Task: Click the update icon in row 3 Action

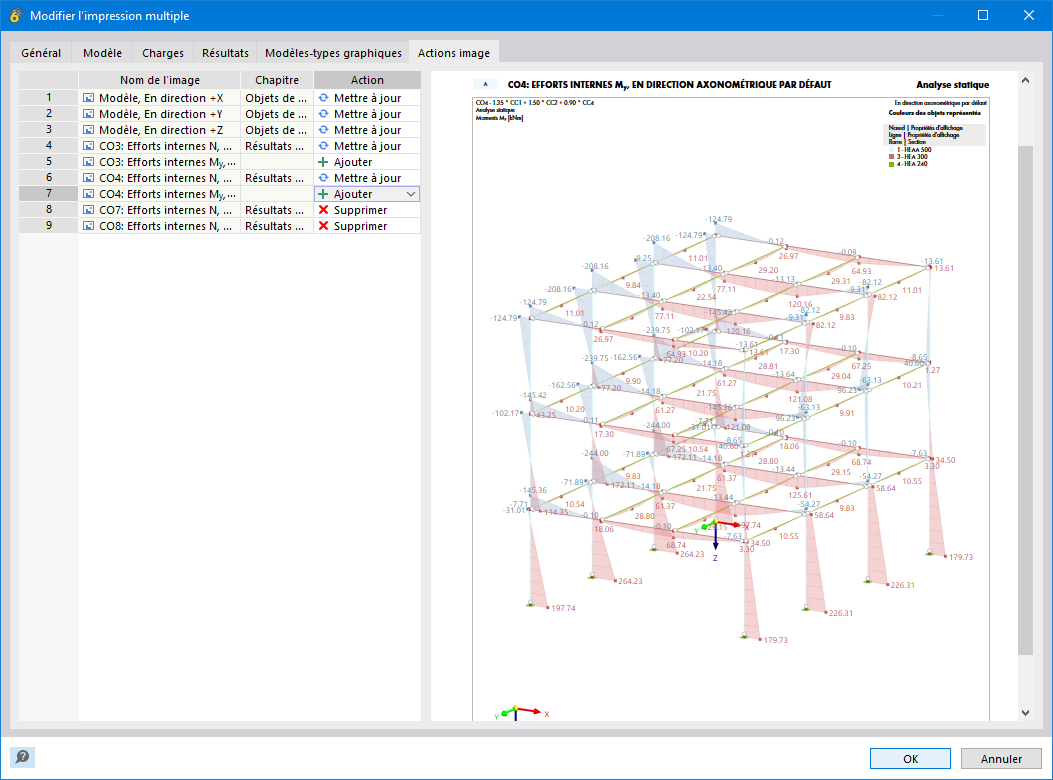Action: [323, 130]
